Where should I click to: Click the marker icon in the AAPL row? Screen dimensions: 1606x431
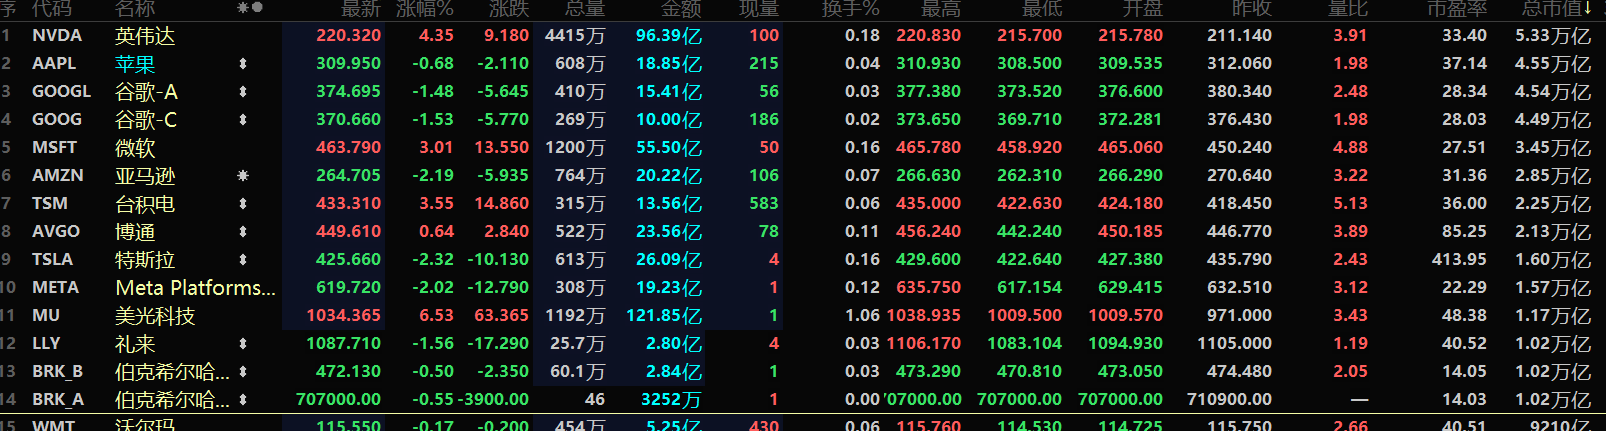[x=242, y=64]
